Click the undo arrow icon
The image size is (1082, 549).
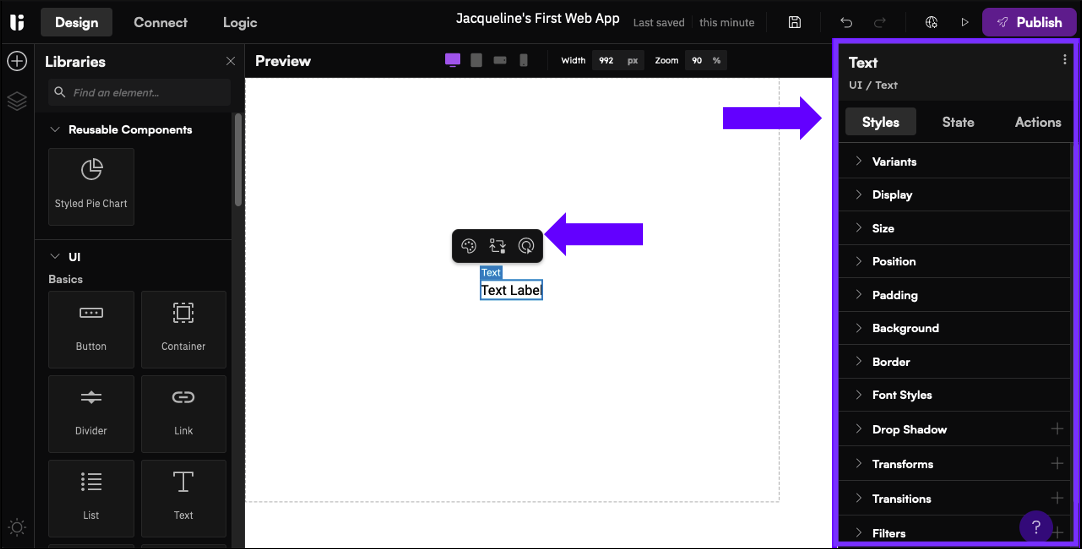point(846,22)
